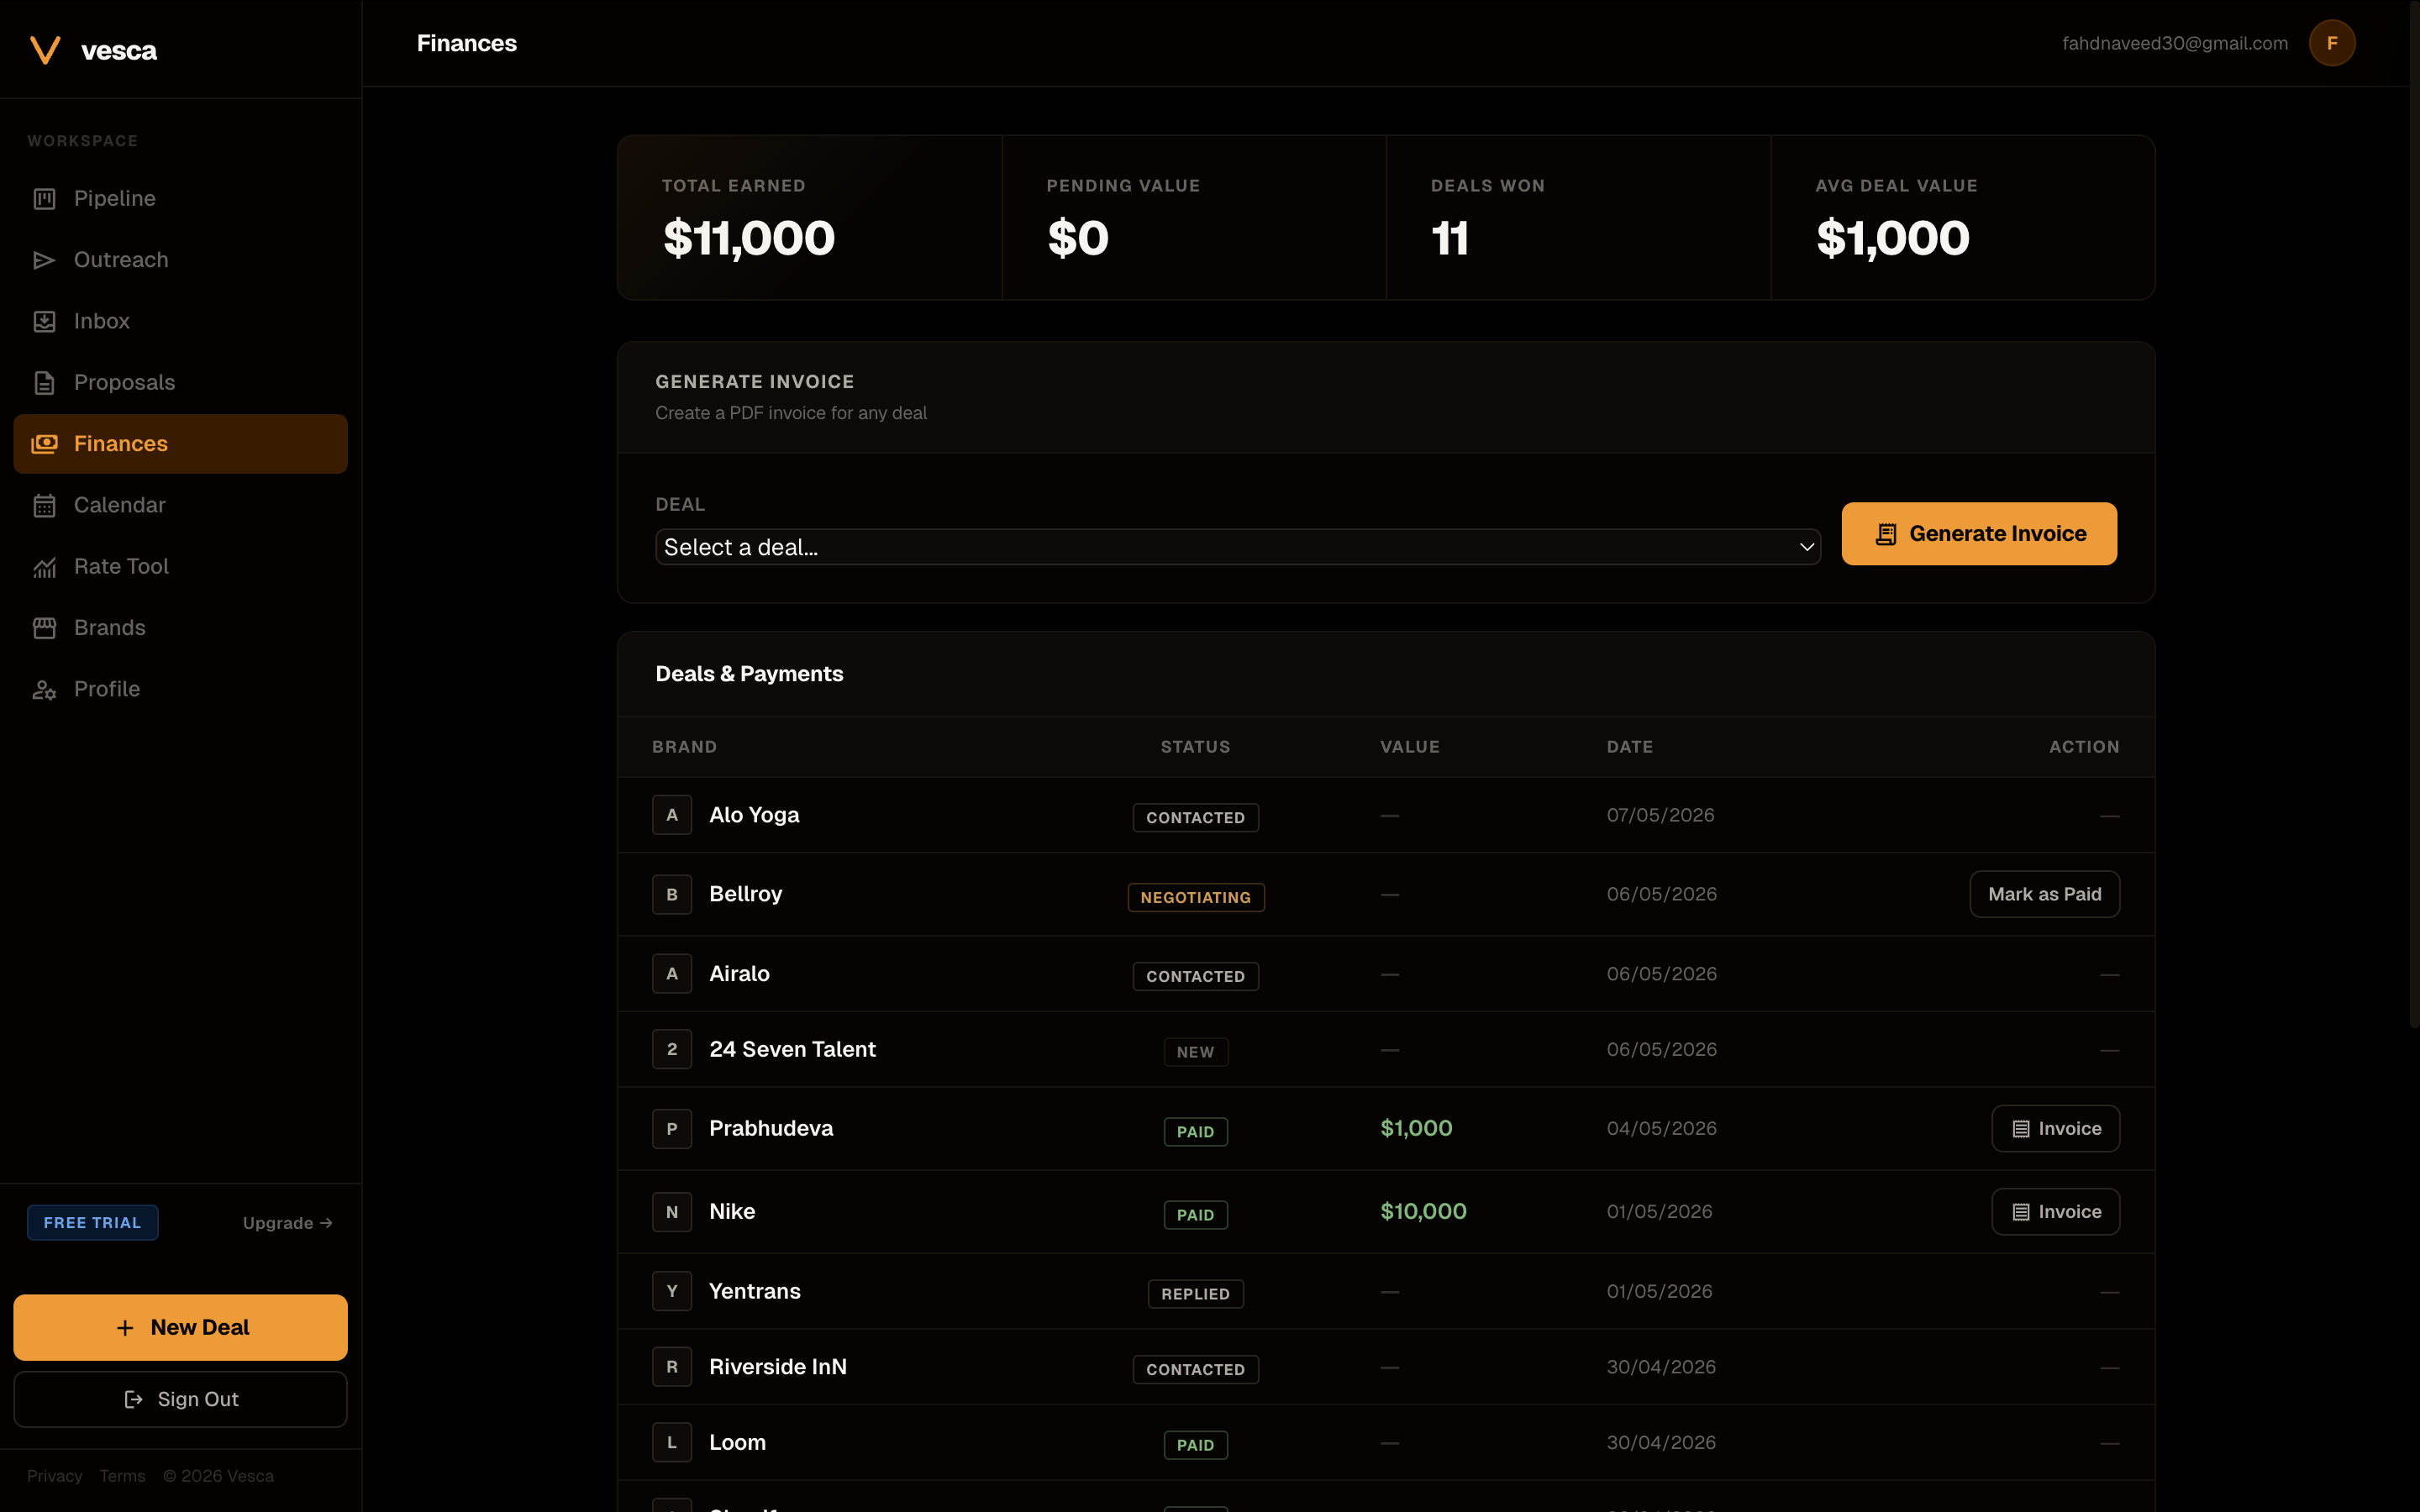This screenshot has height=1512, width=2420.
Task: Click the Outreach send icon
Action: pos(44,260)
